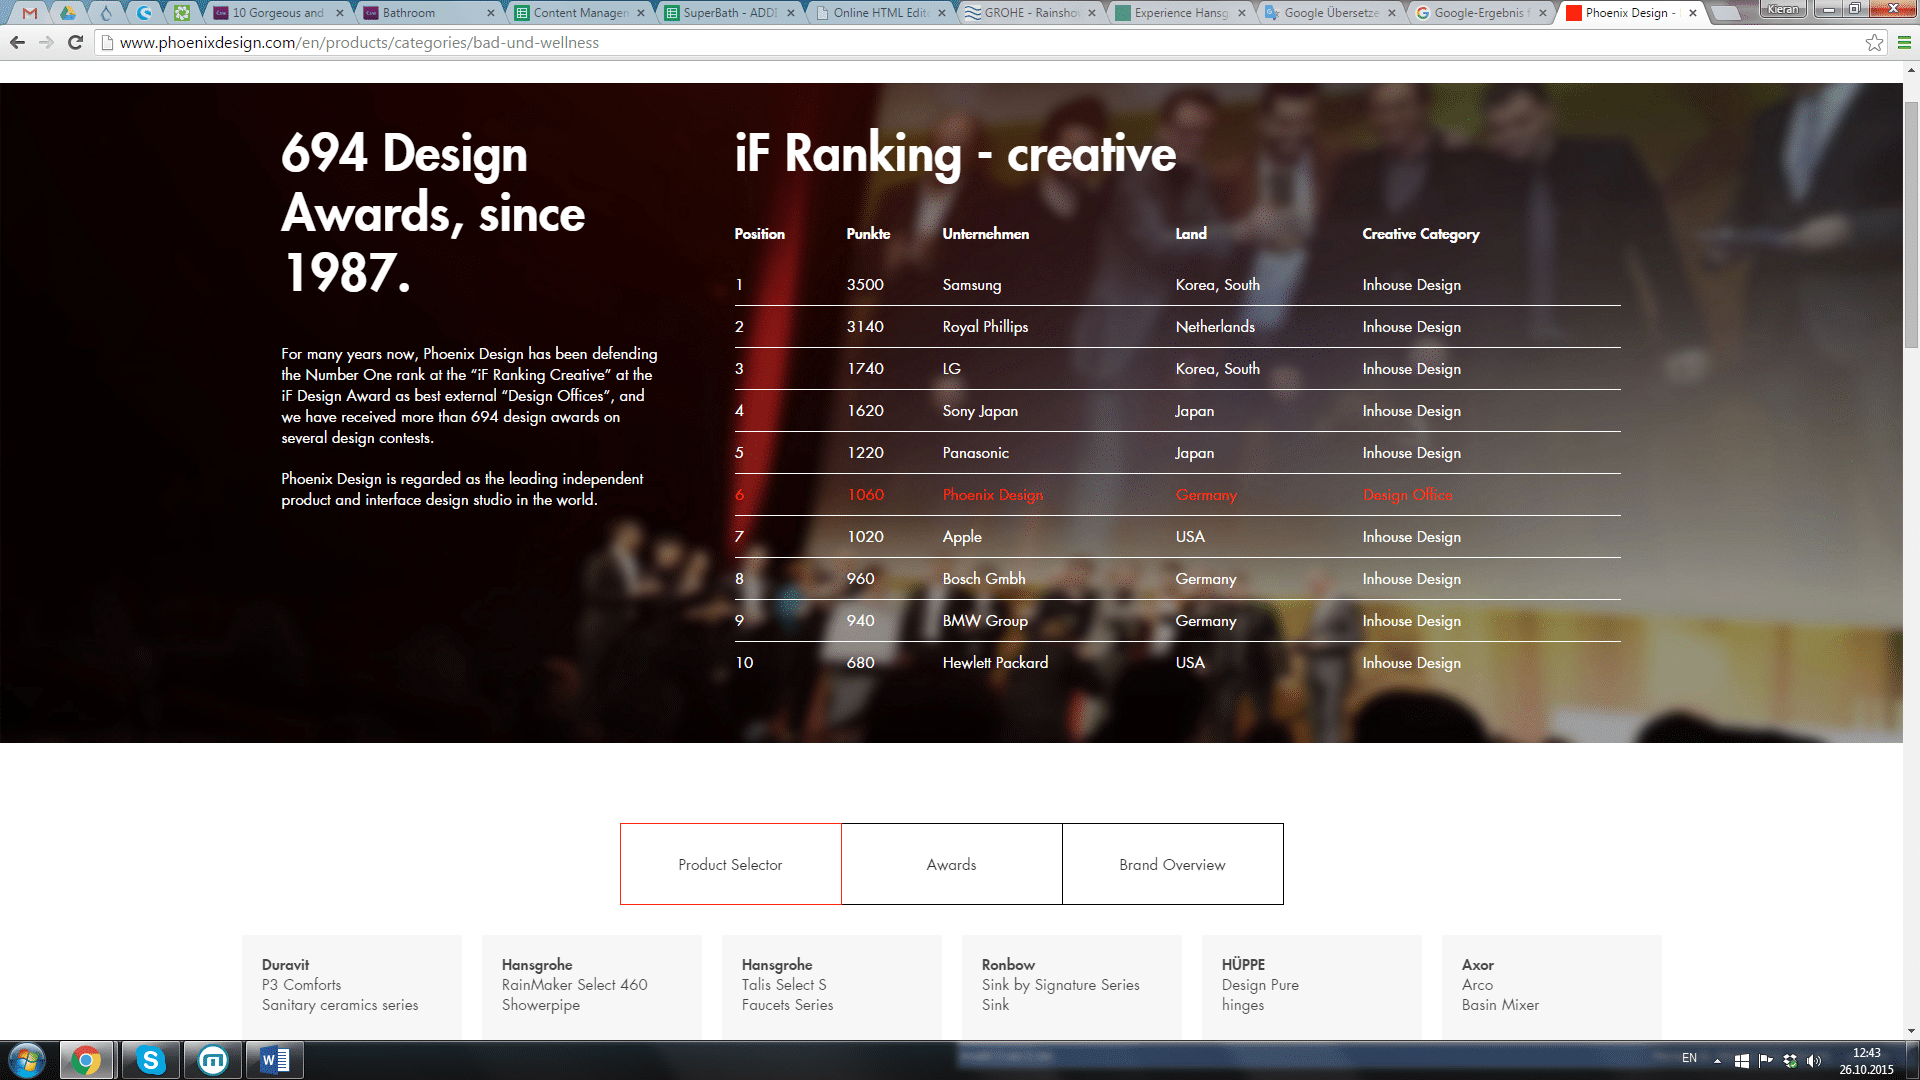The height and width of the screenshot is (1080, 1920).
Task: Click the Phoenix Design row company name
Action: tap(992, 495)
